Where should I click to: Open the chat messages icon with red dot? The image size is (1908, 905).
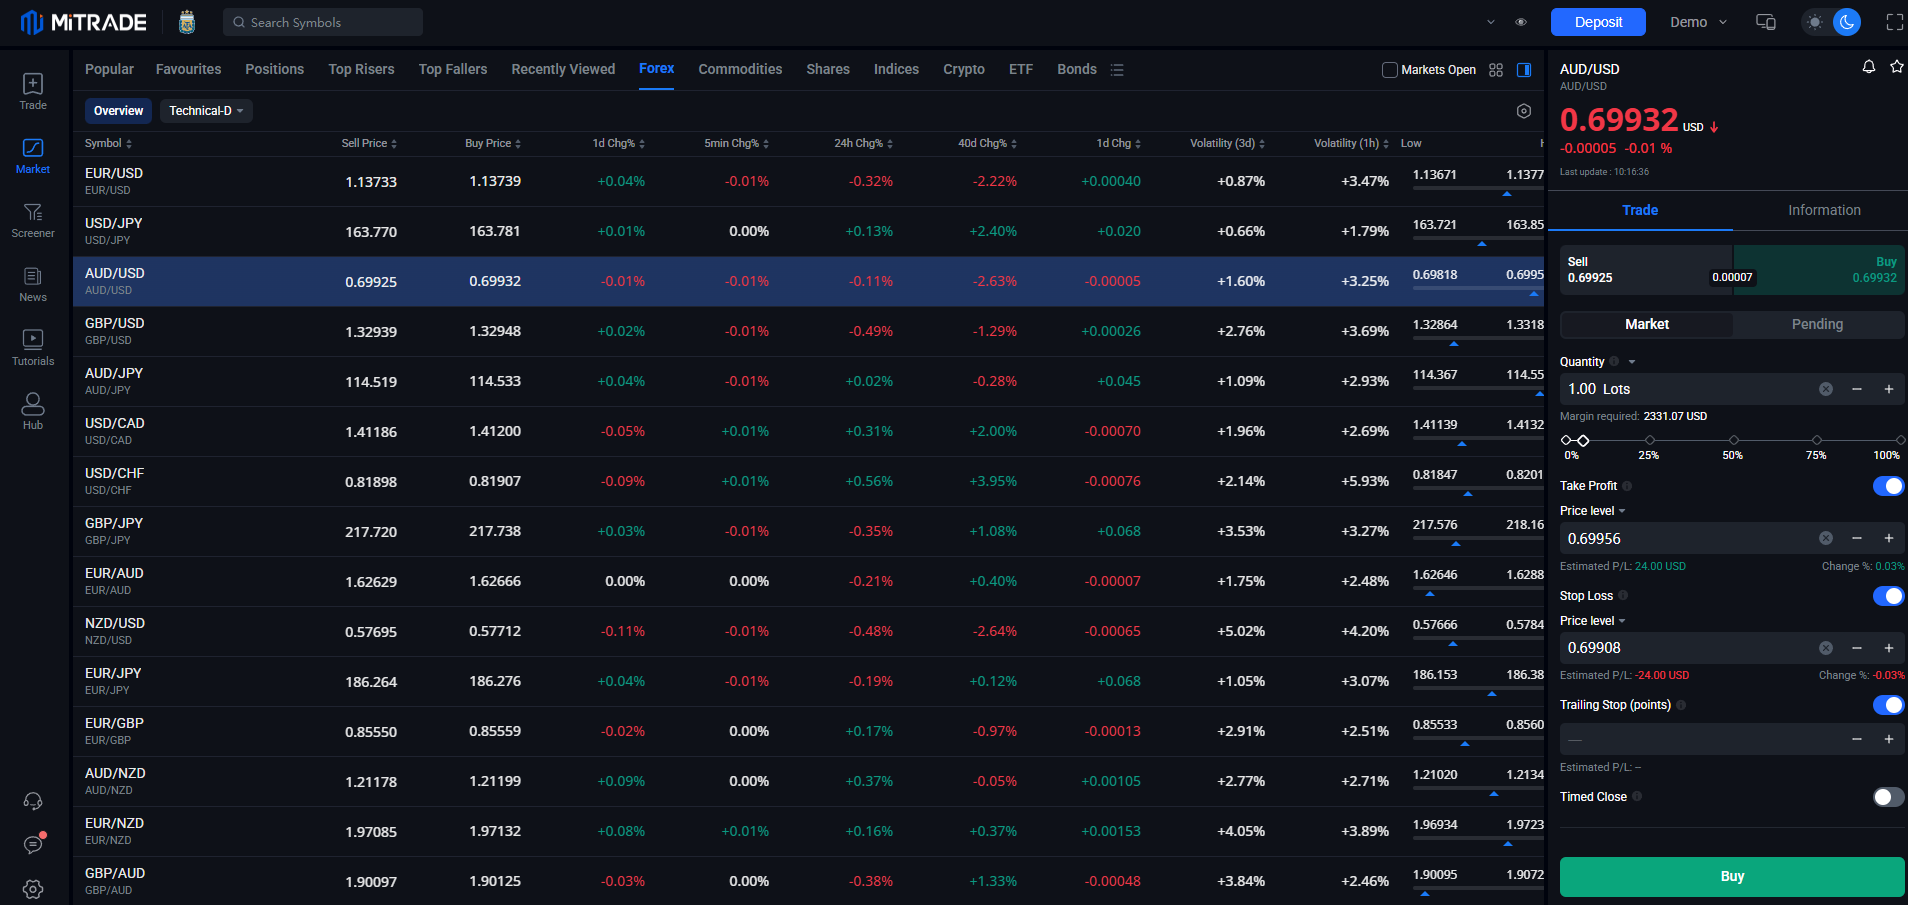coord(33,845)
